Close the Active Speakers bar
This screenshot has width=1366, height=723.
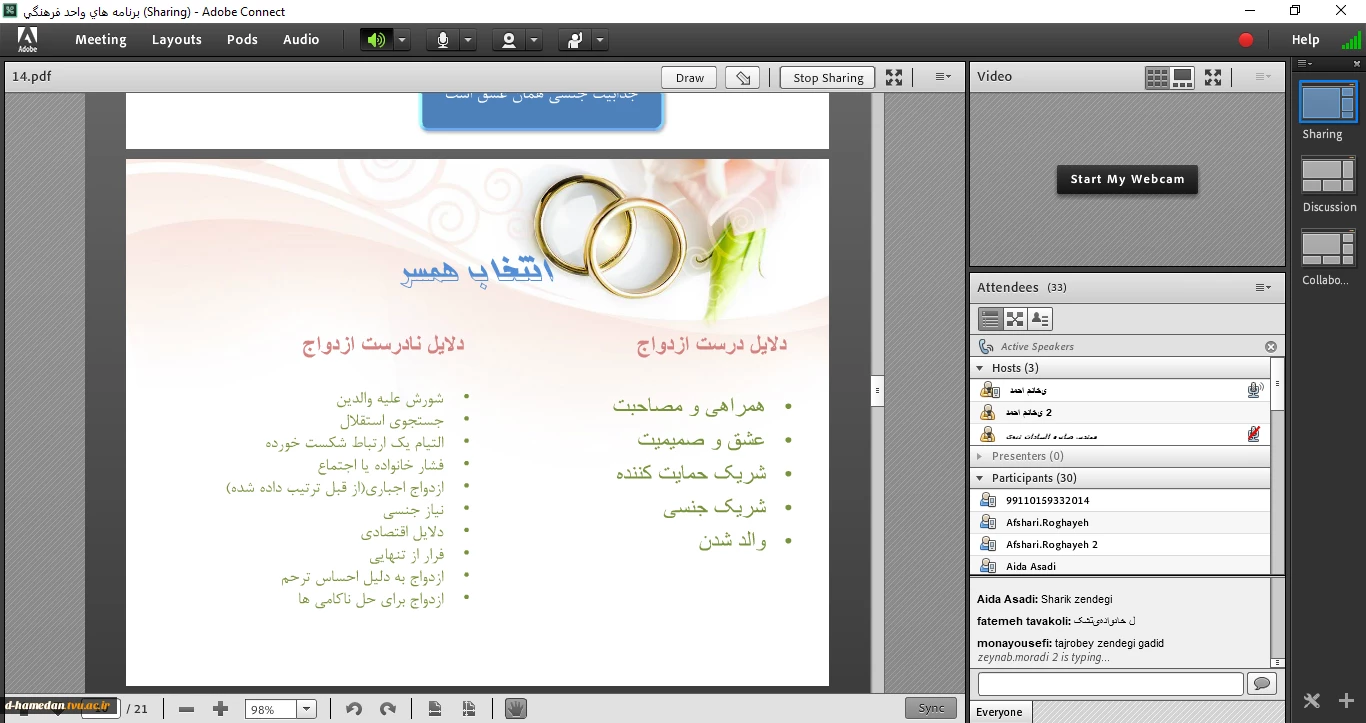[x=1271, y=347]
